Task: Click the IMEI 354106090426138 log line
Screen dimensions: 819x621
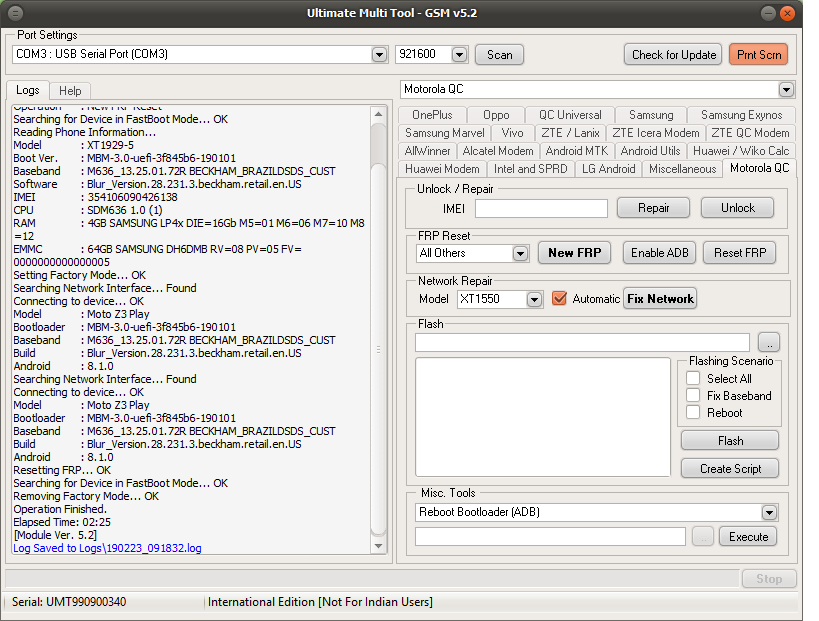Action: (x=96, y=197)
